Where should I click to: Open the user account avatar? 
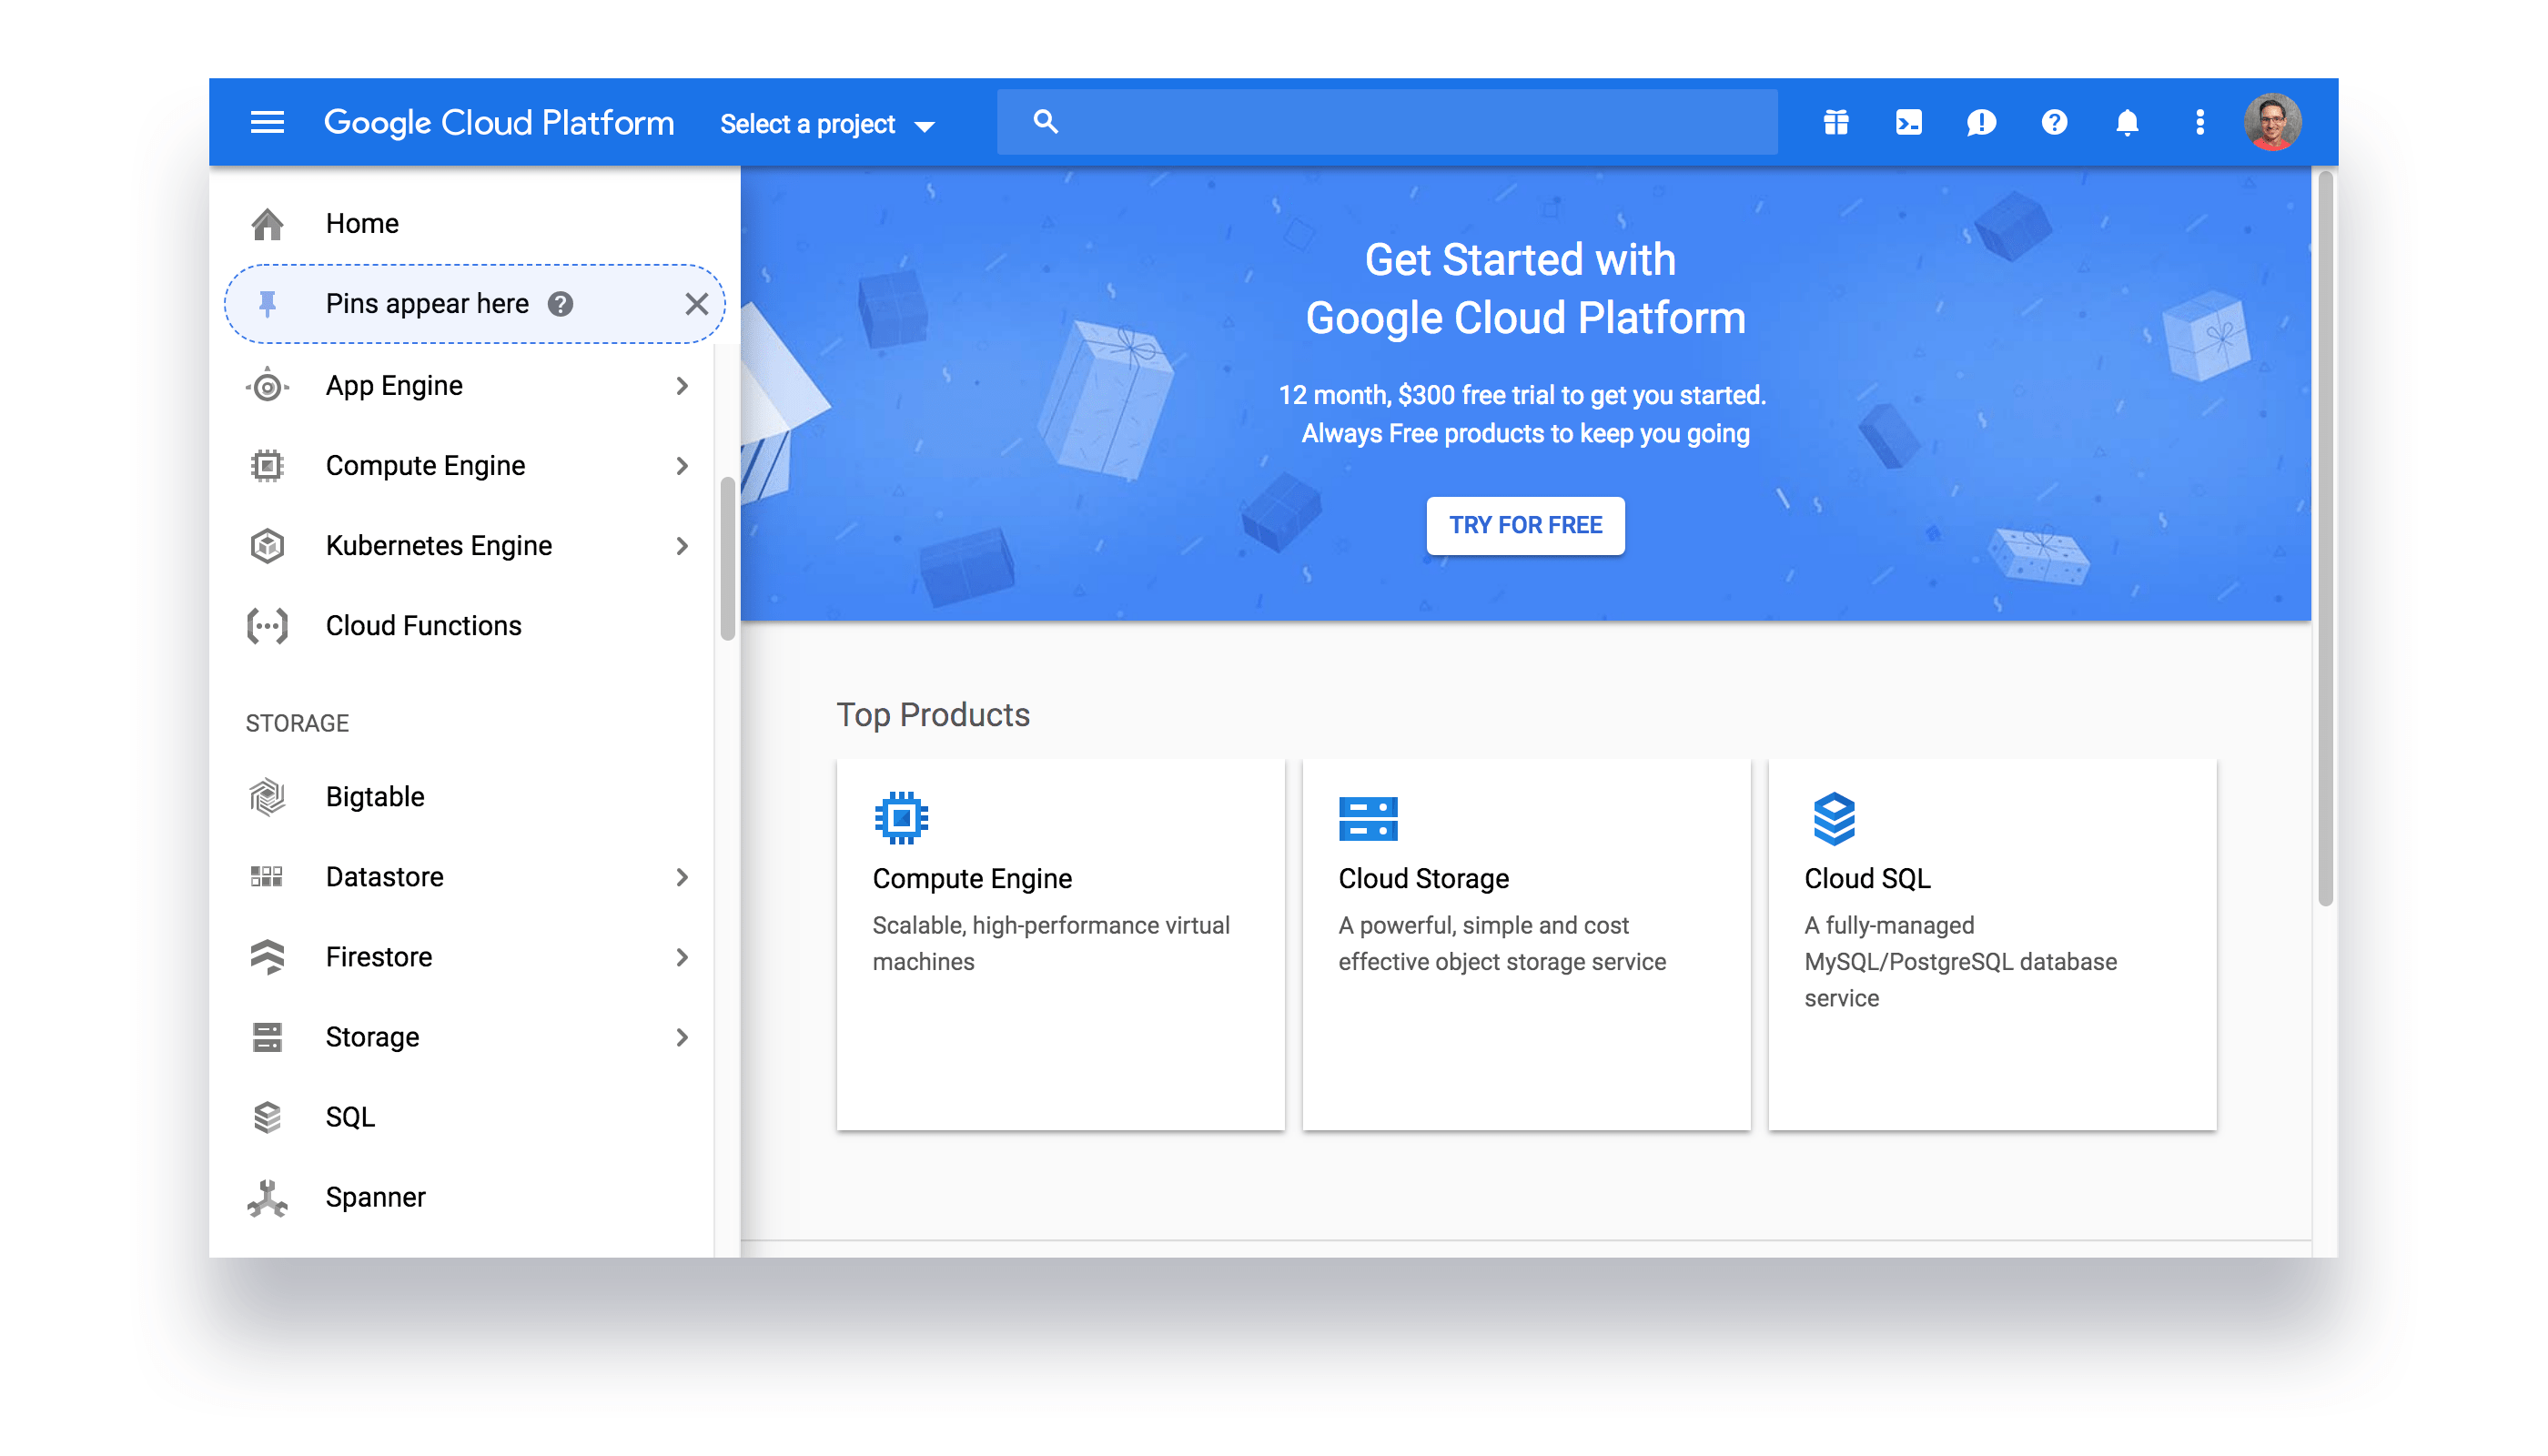pos(2272,122)
